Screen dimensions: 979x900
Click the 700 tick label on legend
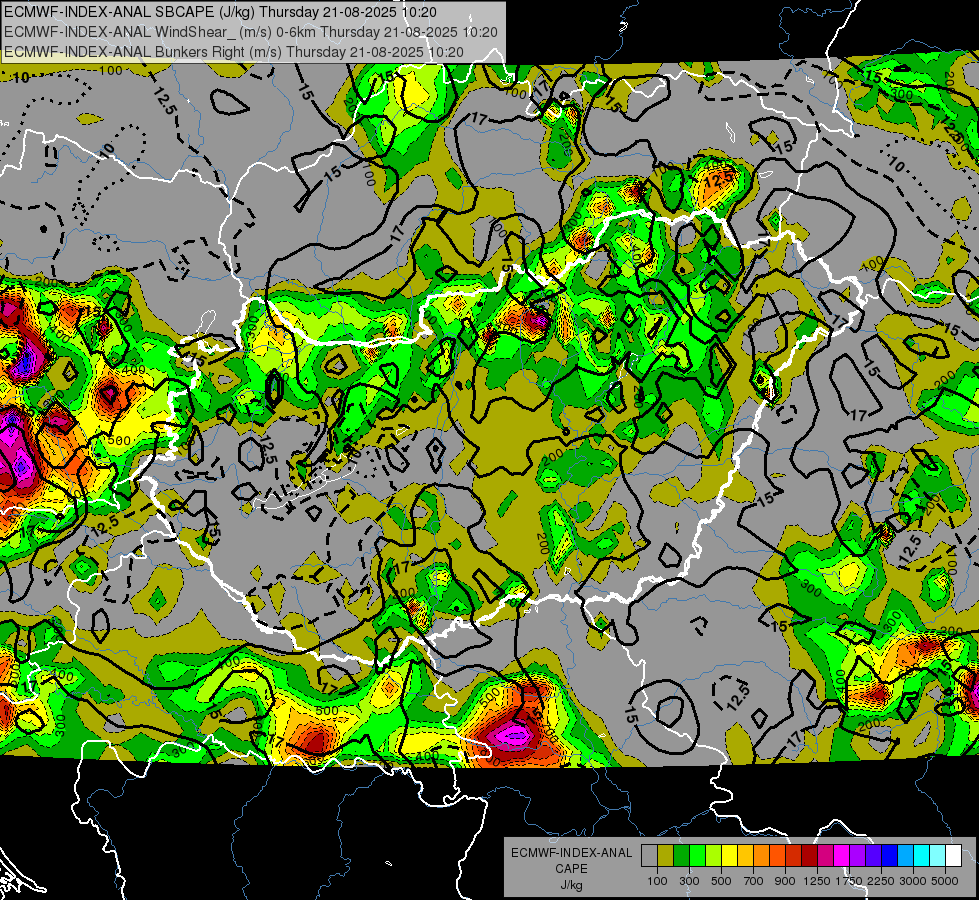click(754, 881)
